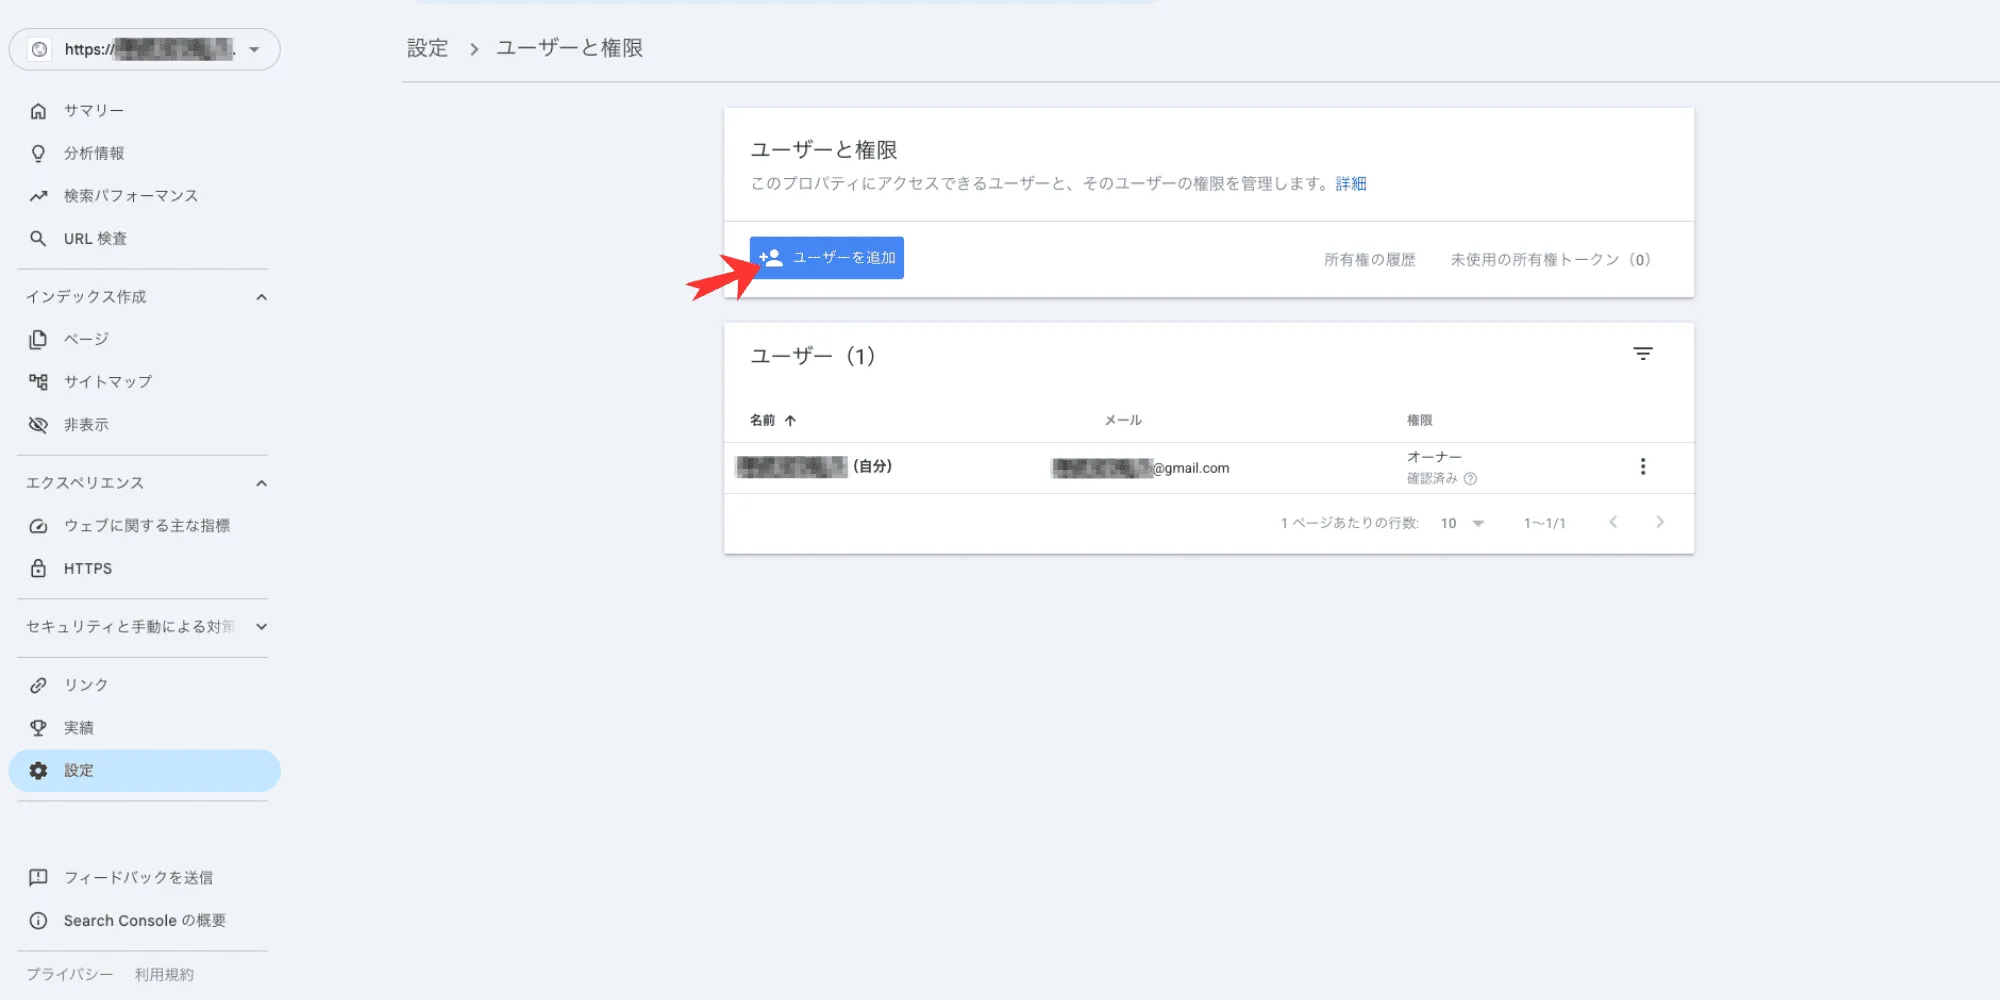Click the フィードバックを送信 feedback icon
The height and width of the screenshot is (1000, 2000).
coord(38,877)
